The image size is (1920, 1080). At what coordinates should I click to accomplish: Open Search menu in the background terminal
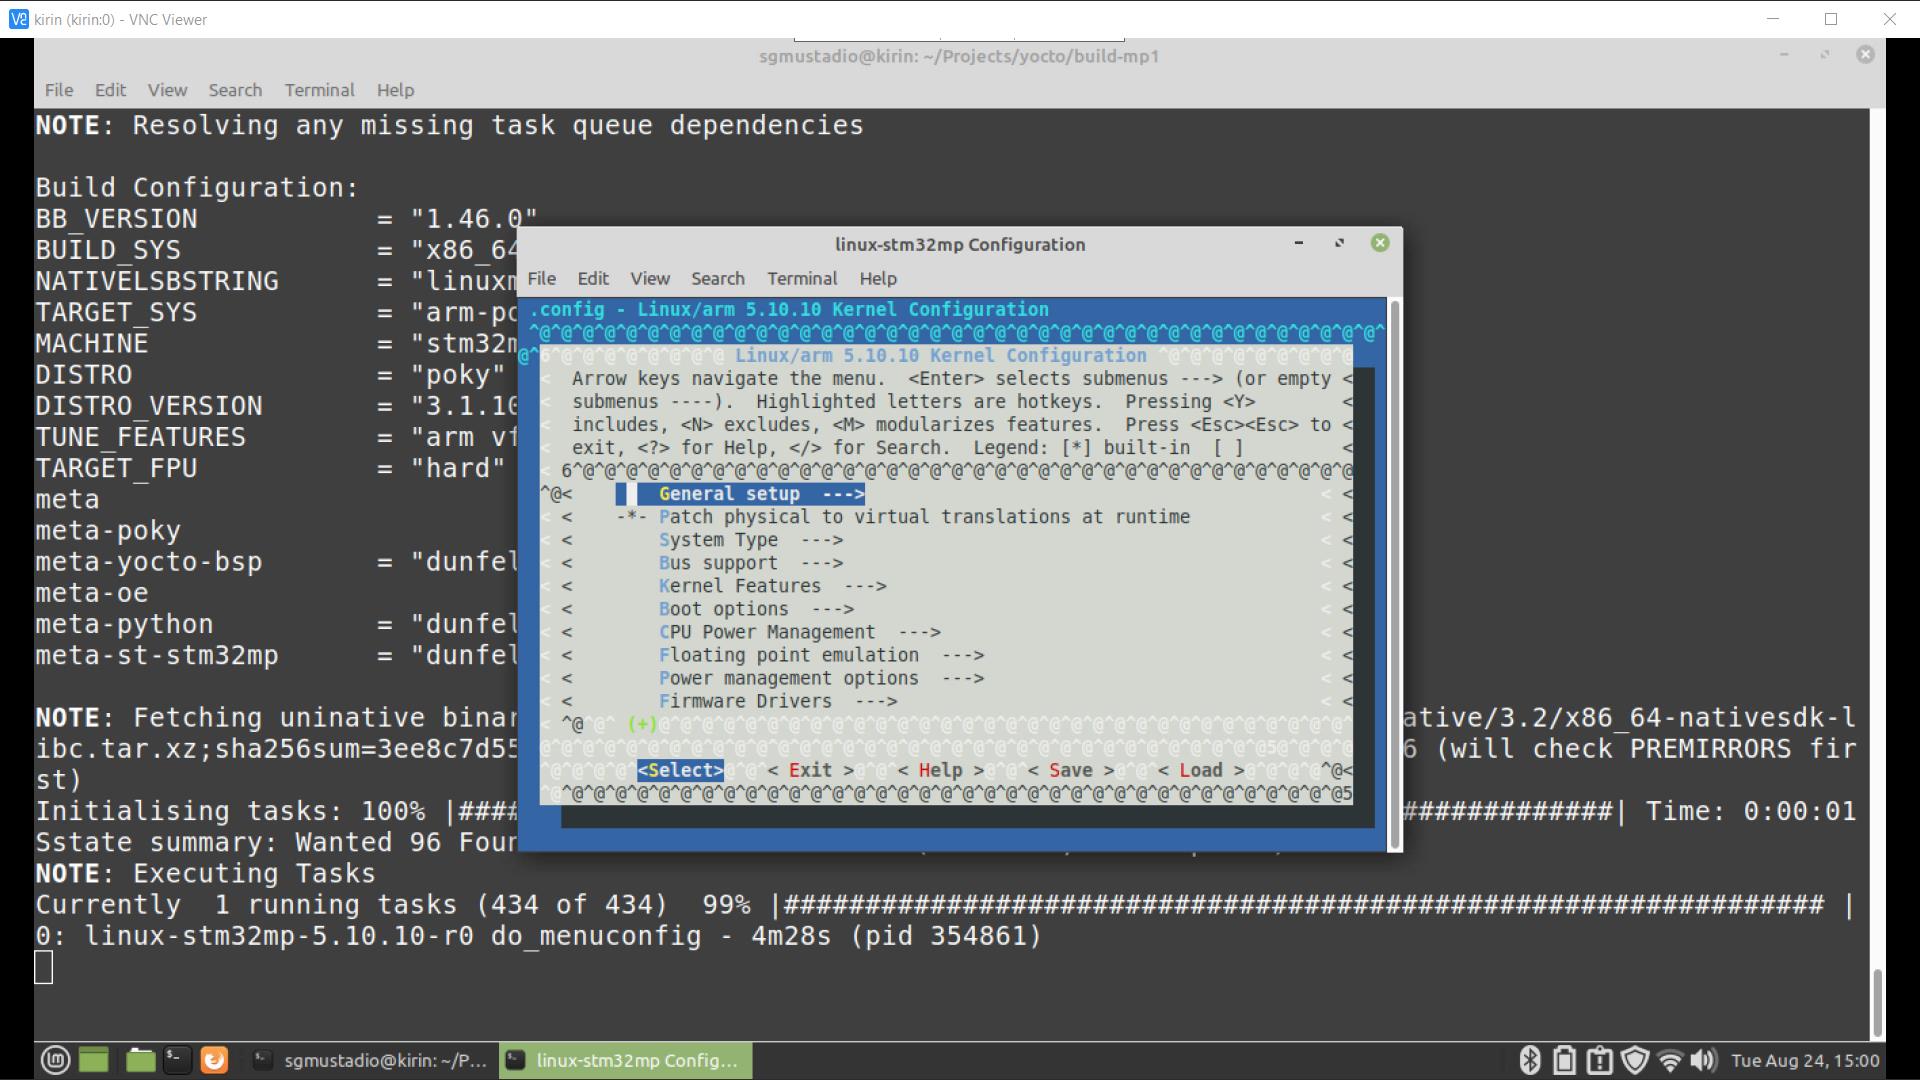[235, 90]
